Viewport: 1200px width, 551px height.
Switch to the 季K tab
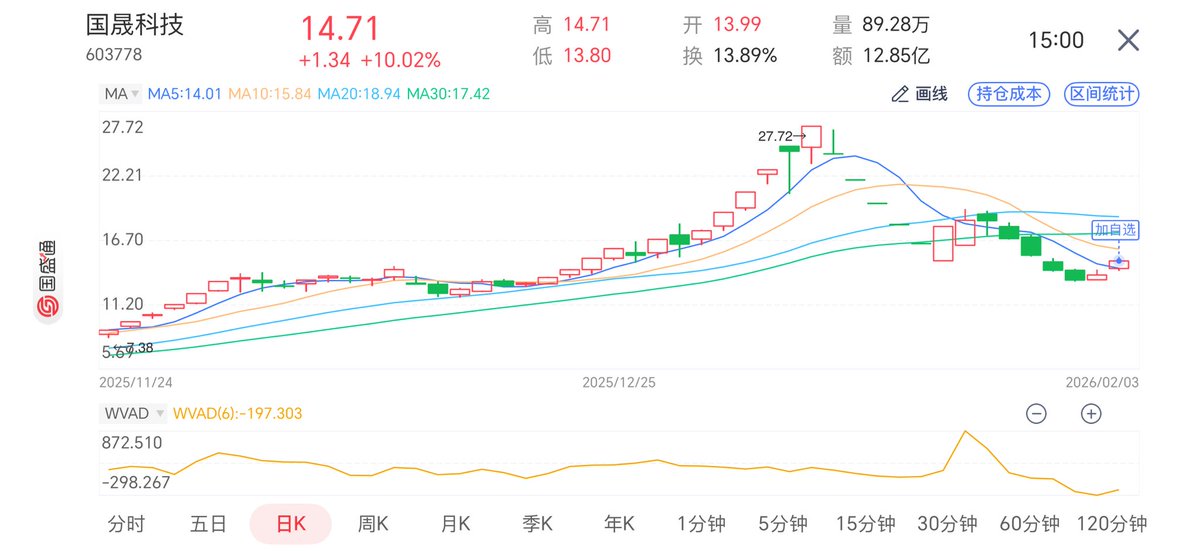538,523
